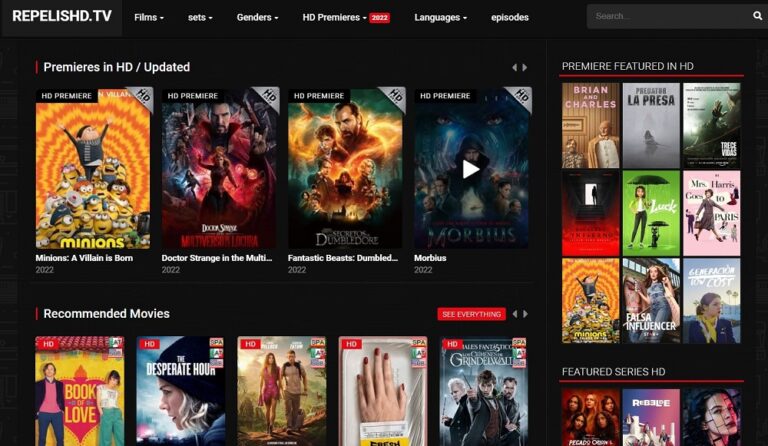
Task: Go to the episodes page
Action: click(x=510, y=17)
